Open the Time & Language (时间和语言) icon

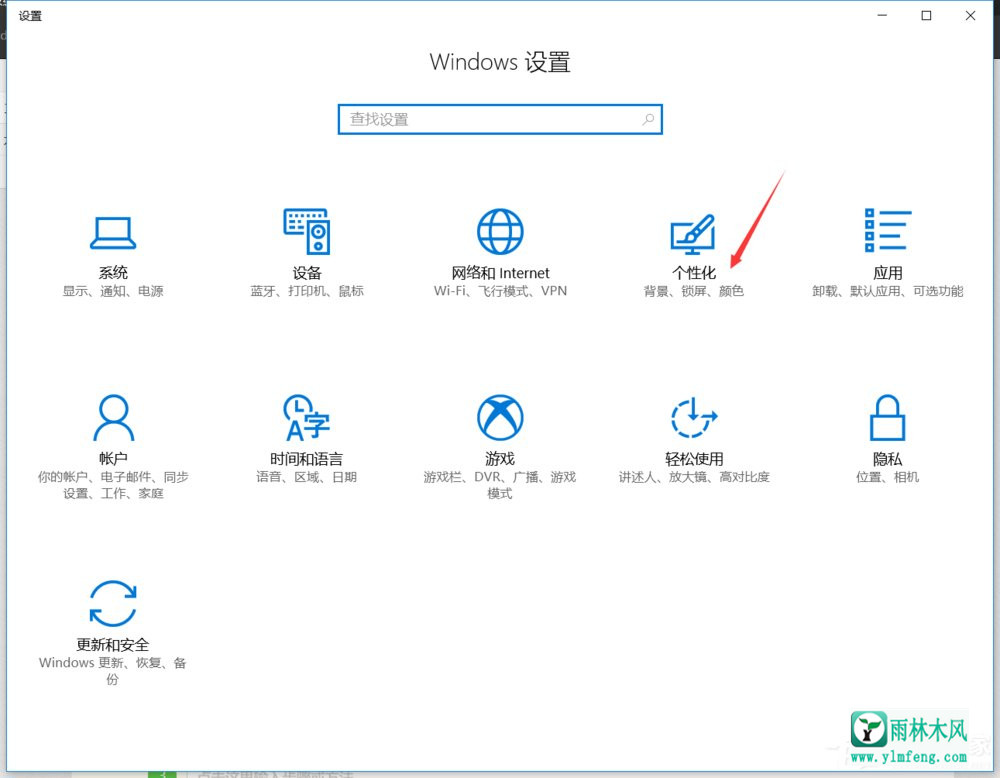point(307,418)
